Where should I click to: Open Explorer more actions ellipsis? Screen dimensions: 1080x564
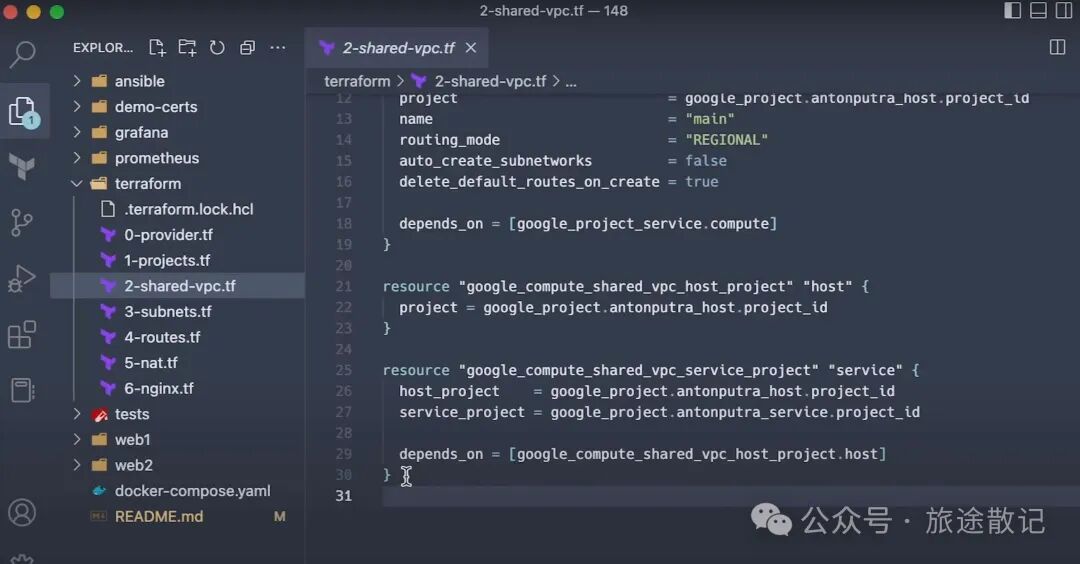coord(278,48)
